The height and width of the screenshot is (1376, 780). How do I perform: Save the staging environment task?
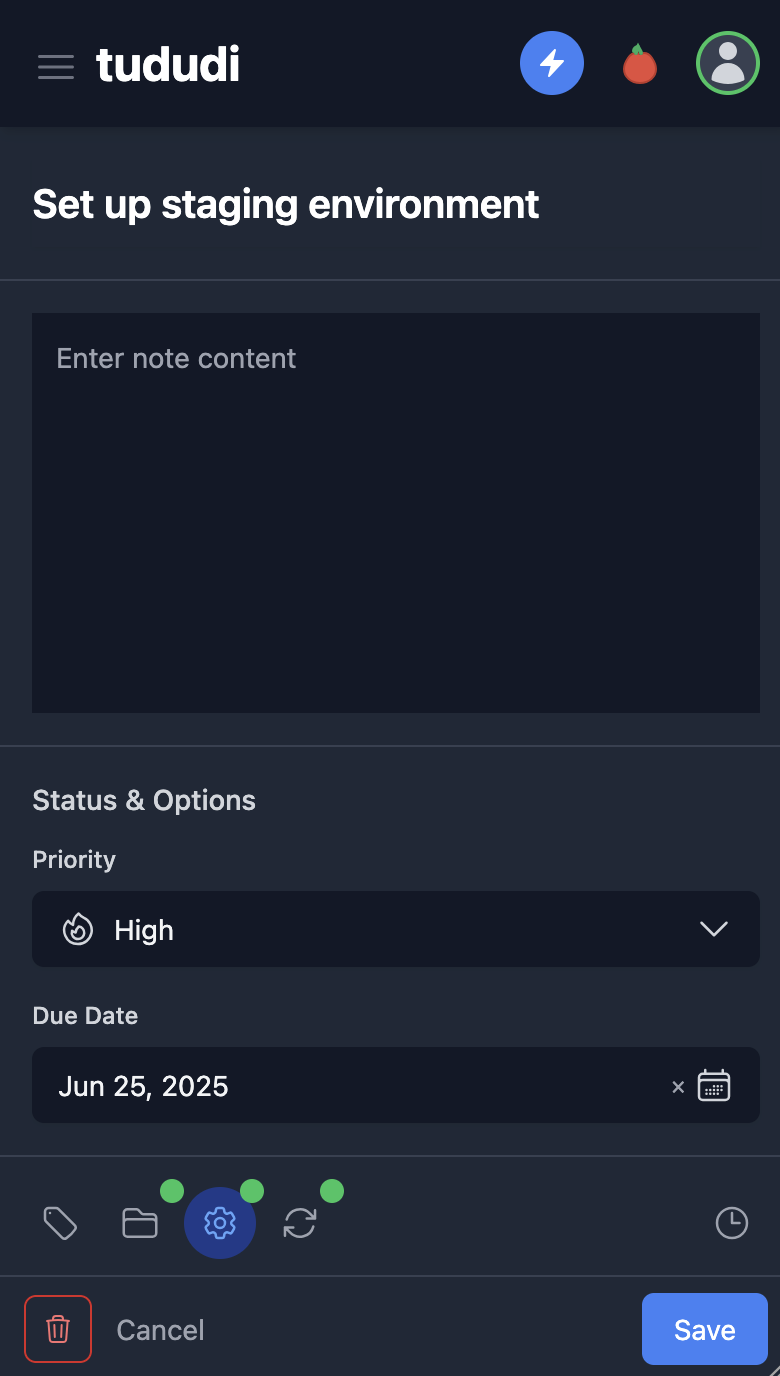tap(704, 1329)
